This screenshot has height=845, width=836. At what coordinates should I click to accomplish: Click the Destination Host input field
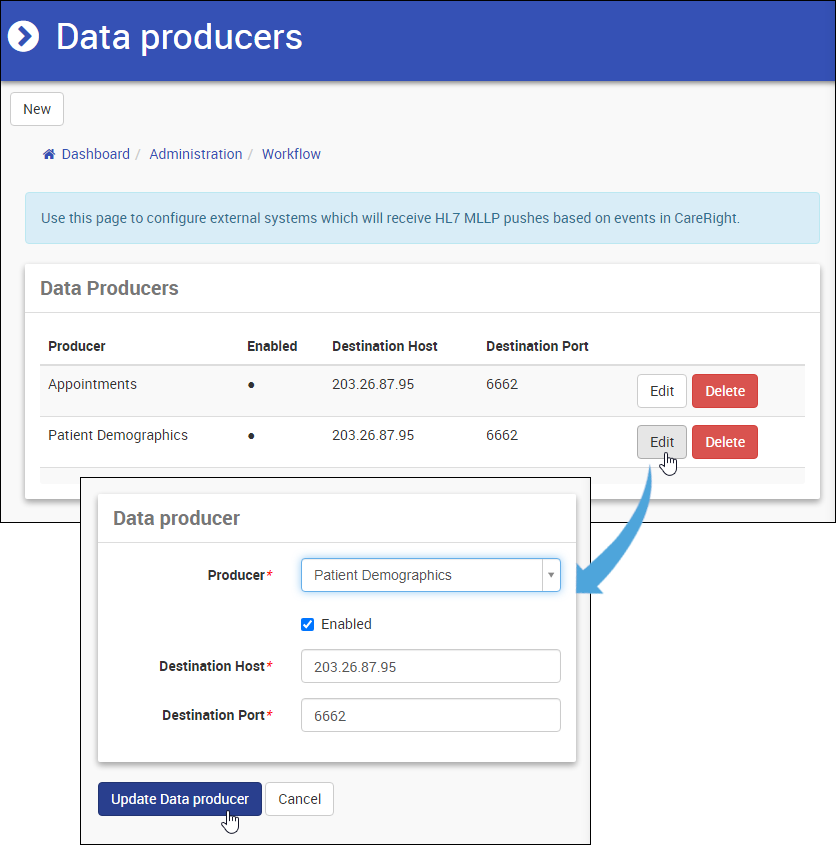point(430,666)
